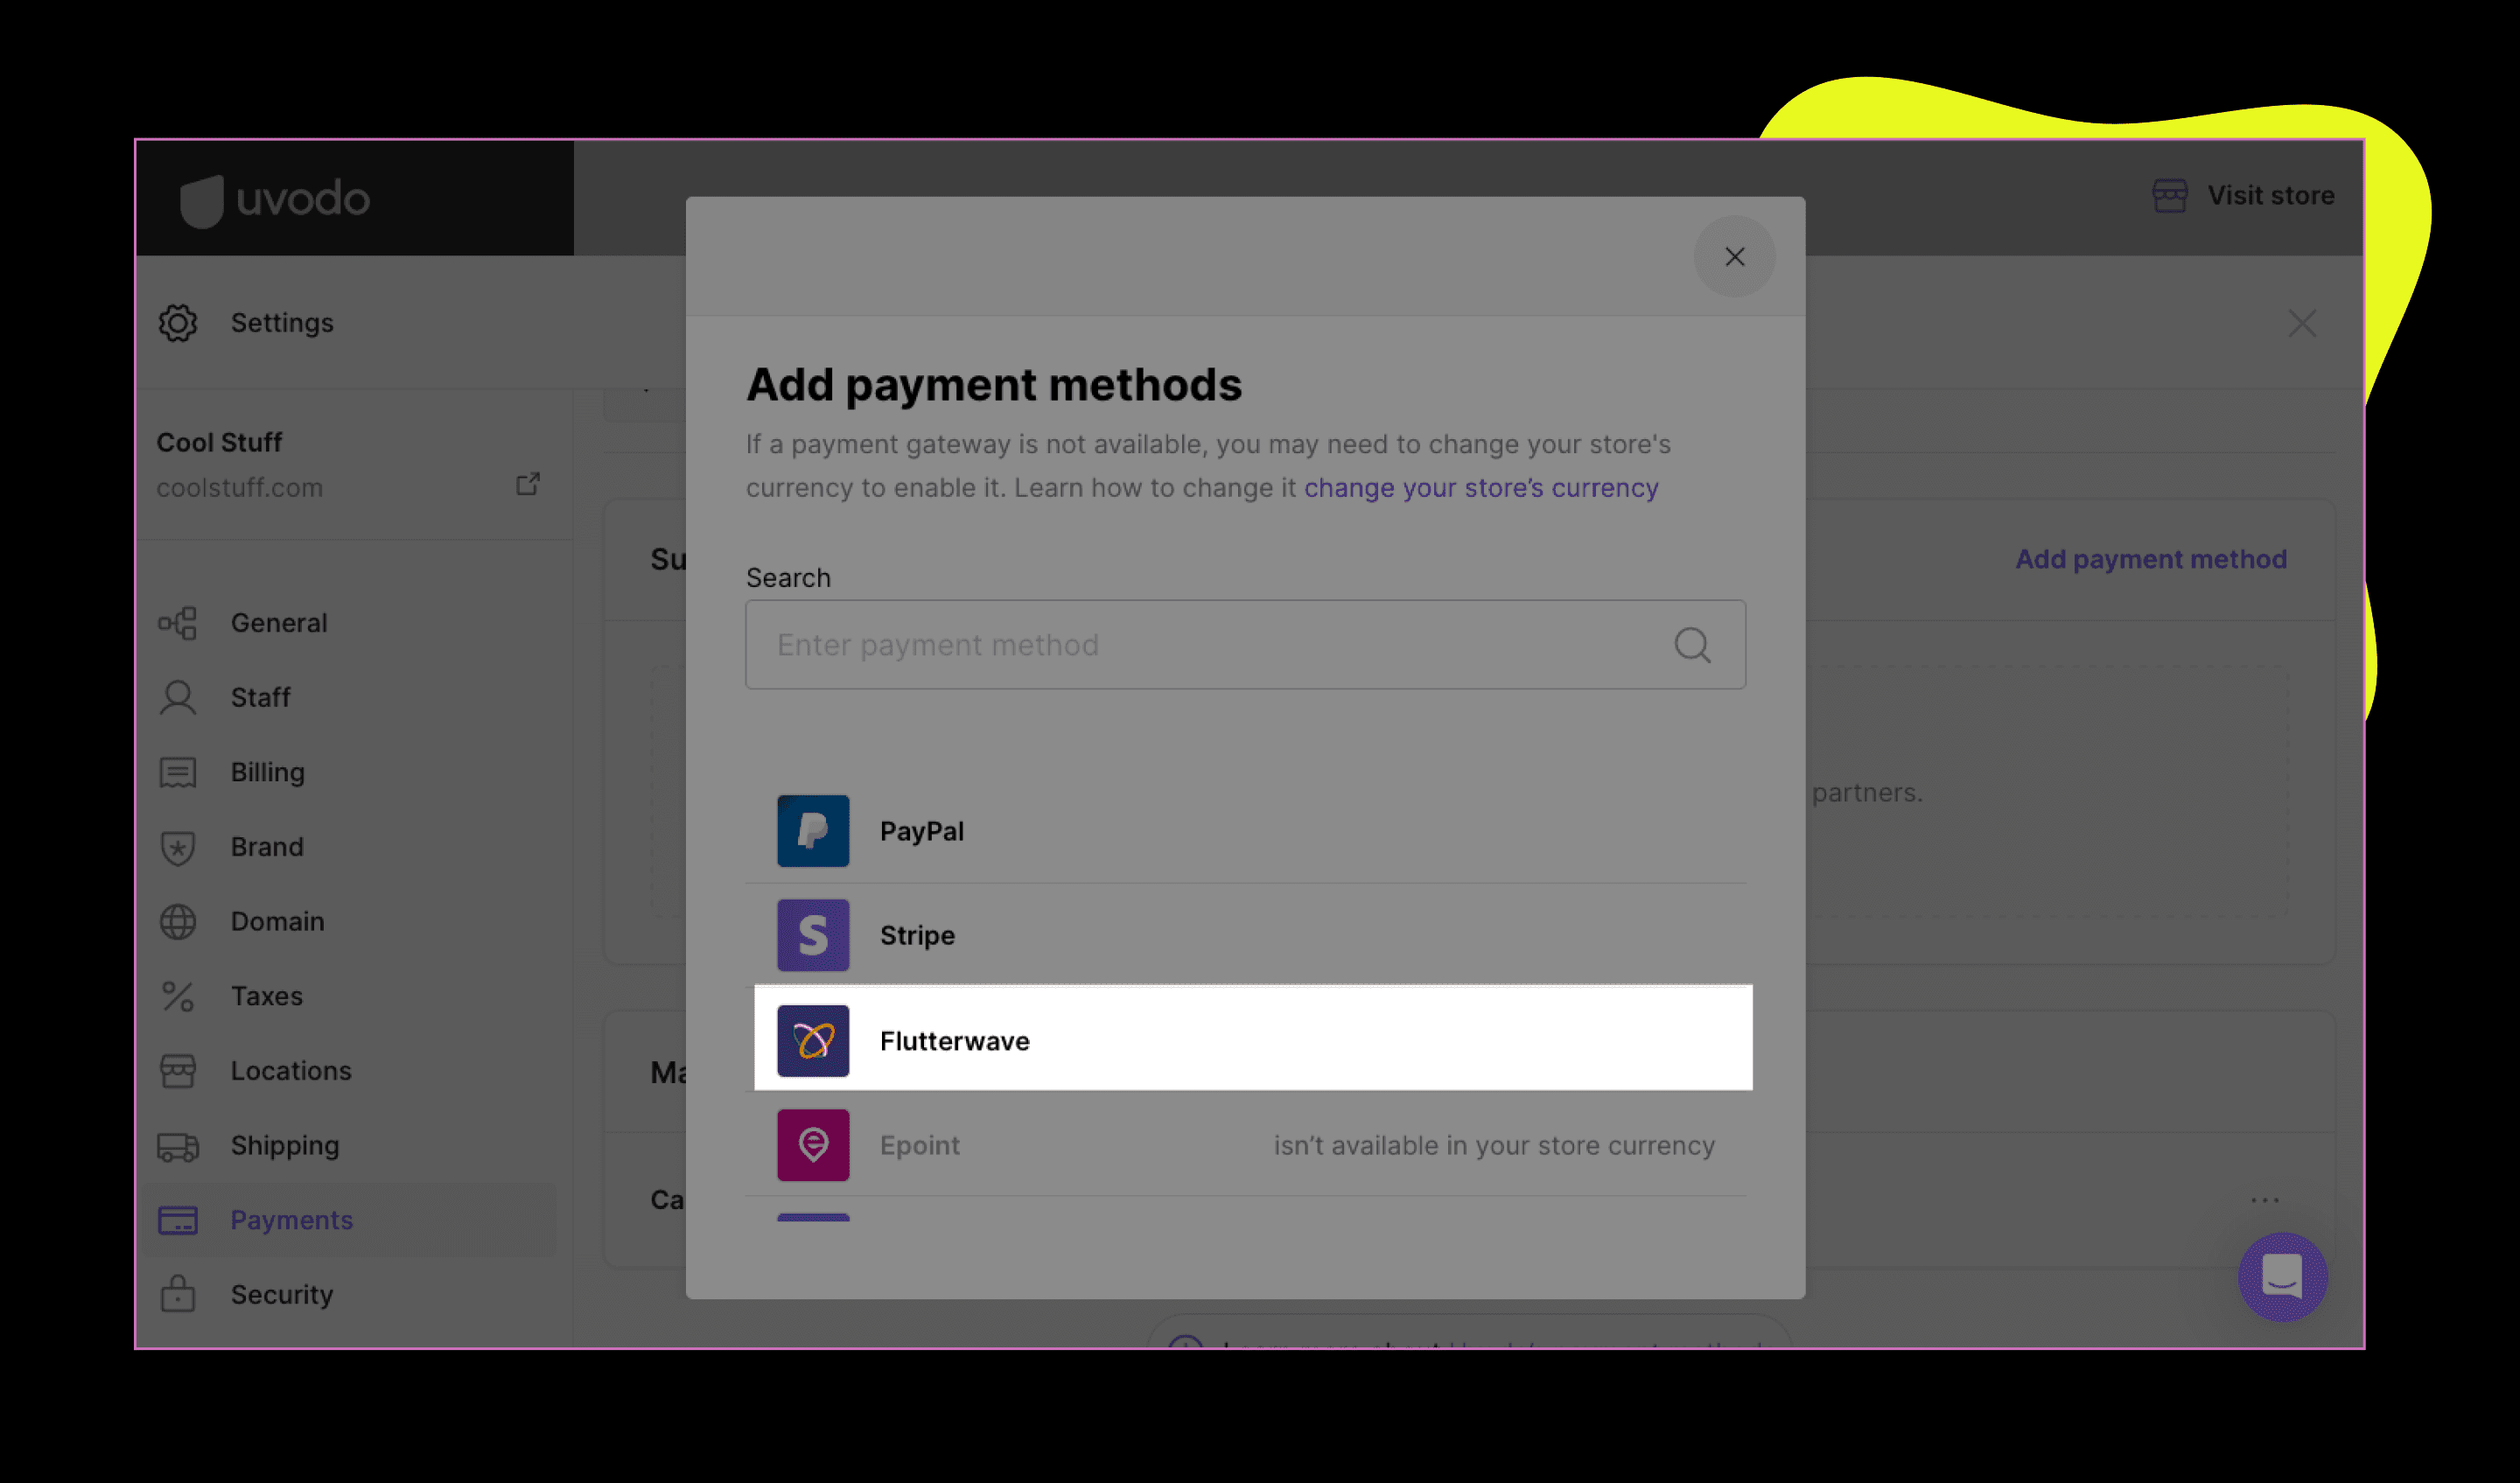Screen dimensions: 2520x1483
Task: Close the Add payment methods dialog
Action: [1734, 257]
